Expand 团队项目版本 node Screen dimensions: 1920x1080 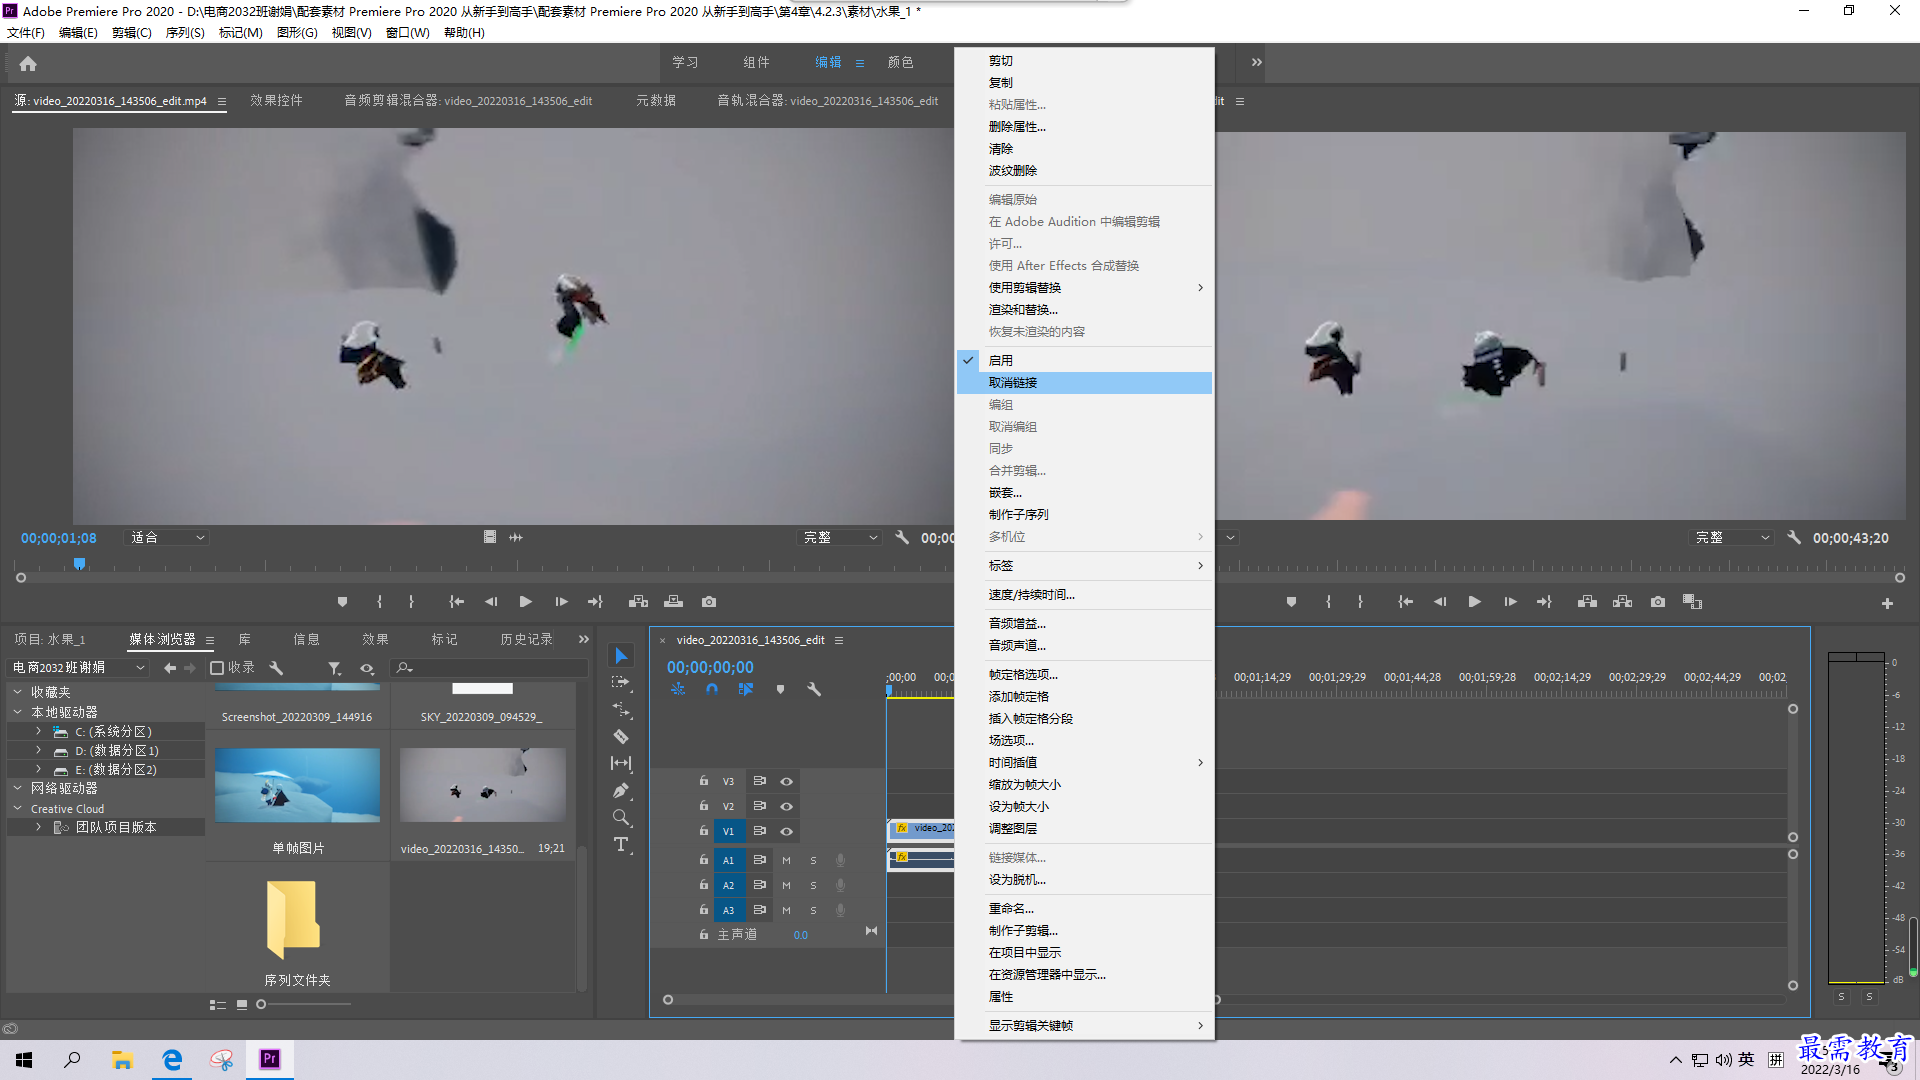tap(38, 827)
